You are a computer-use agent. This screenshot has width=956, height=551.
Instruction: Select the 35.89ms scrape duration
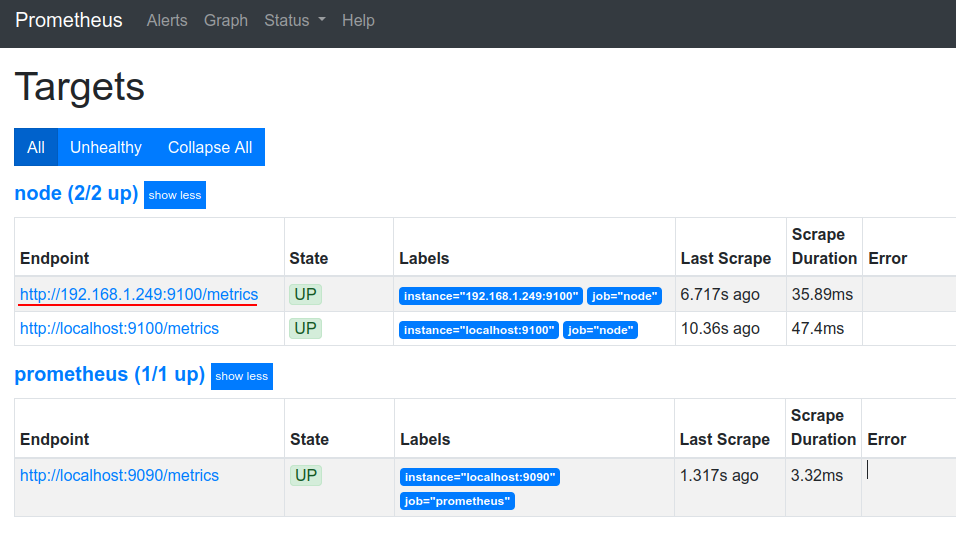[822, 294]
